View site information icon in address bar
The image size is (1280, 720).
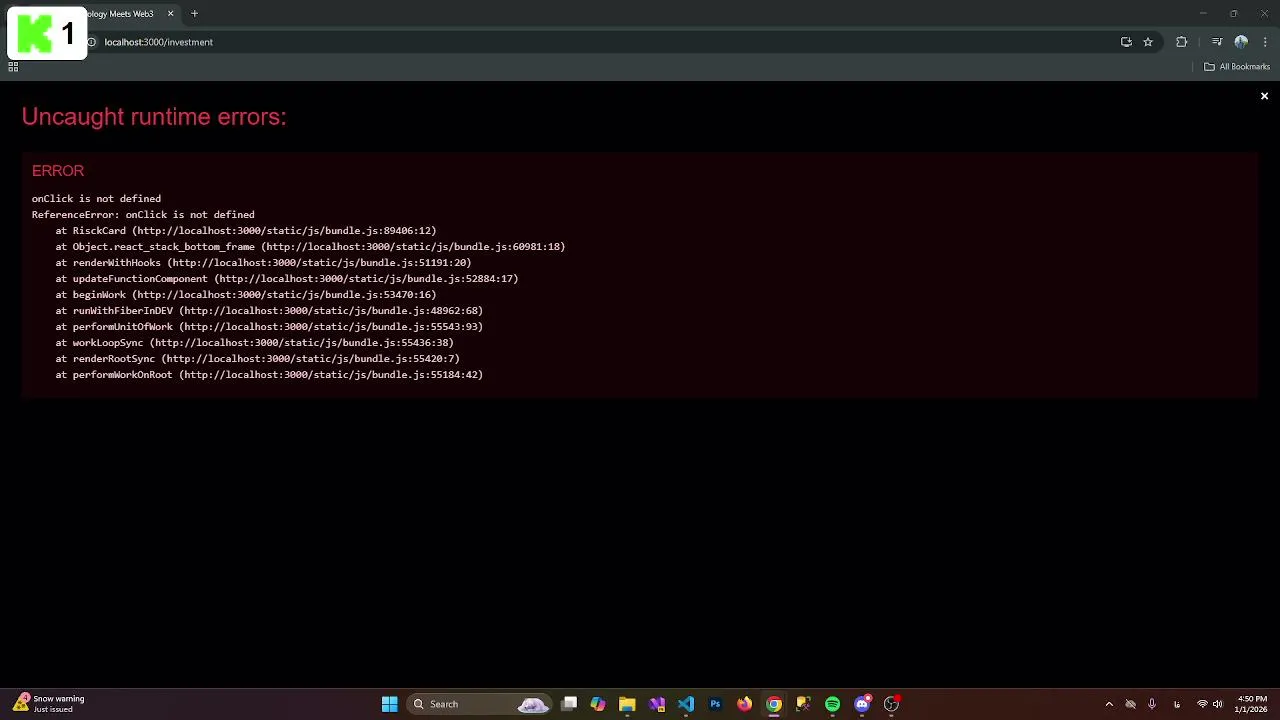[x=91, y=42]
